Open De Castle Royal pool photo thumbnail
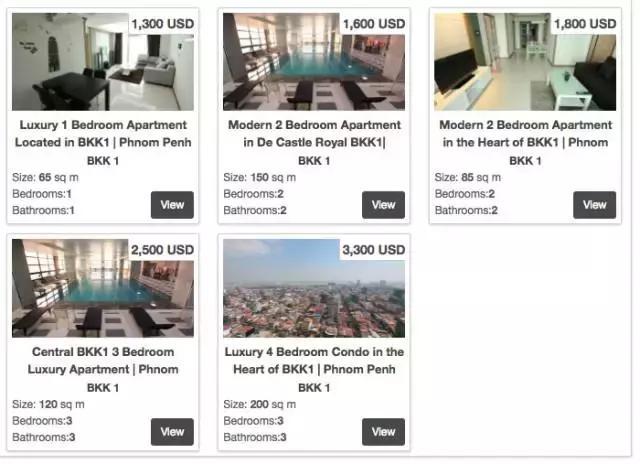Screen dimensions: 640x464 (314, 62)
